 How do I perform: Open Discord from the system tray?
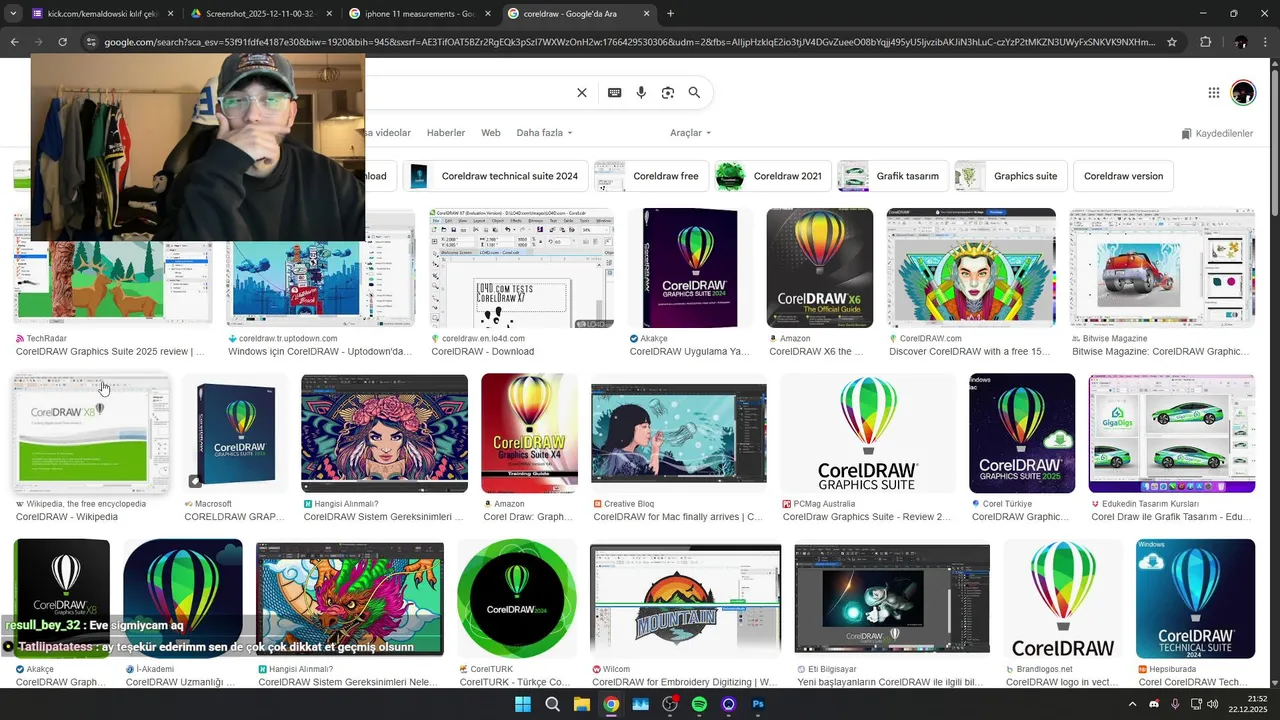tap(1154, 704)
